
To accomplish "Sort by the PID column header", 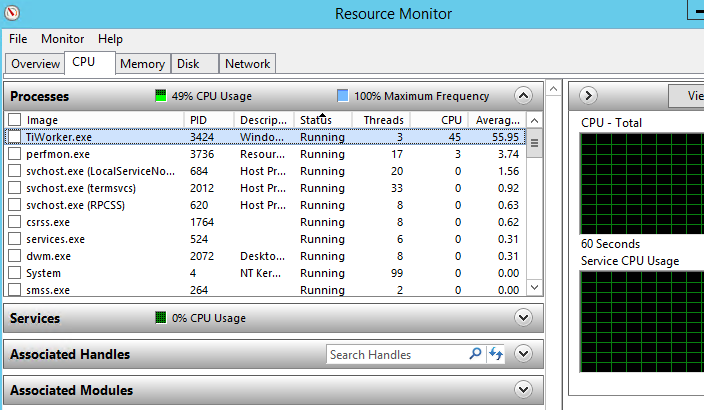I will [209, 120].
